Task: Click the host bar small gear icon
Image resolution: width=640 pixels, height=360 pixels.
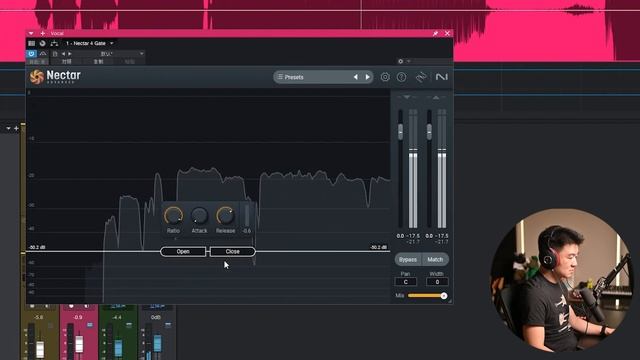Action: (400, 61)
